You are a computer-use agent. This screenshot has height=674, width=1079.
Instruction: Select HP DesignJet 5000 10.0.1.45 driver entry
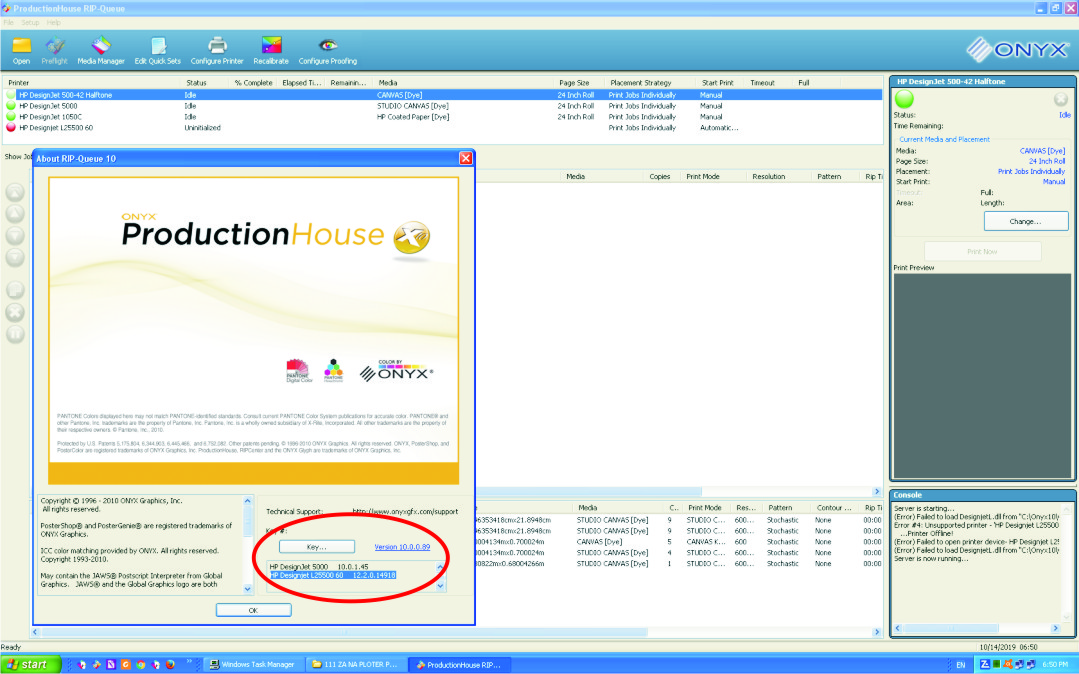(x=319, y=567)
